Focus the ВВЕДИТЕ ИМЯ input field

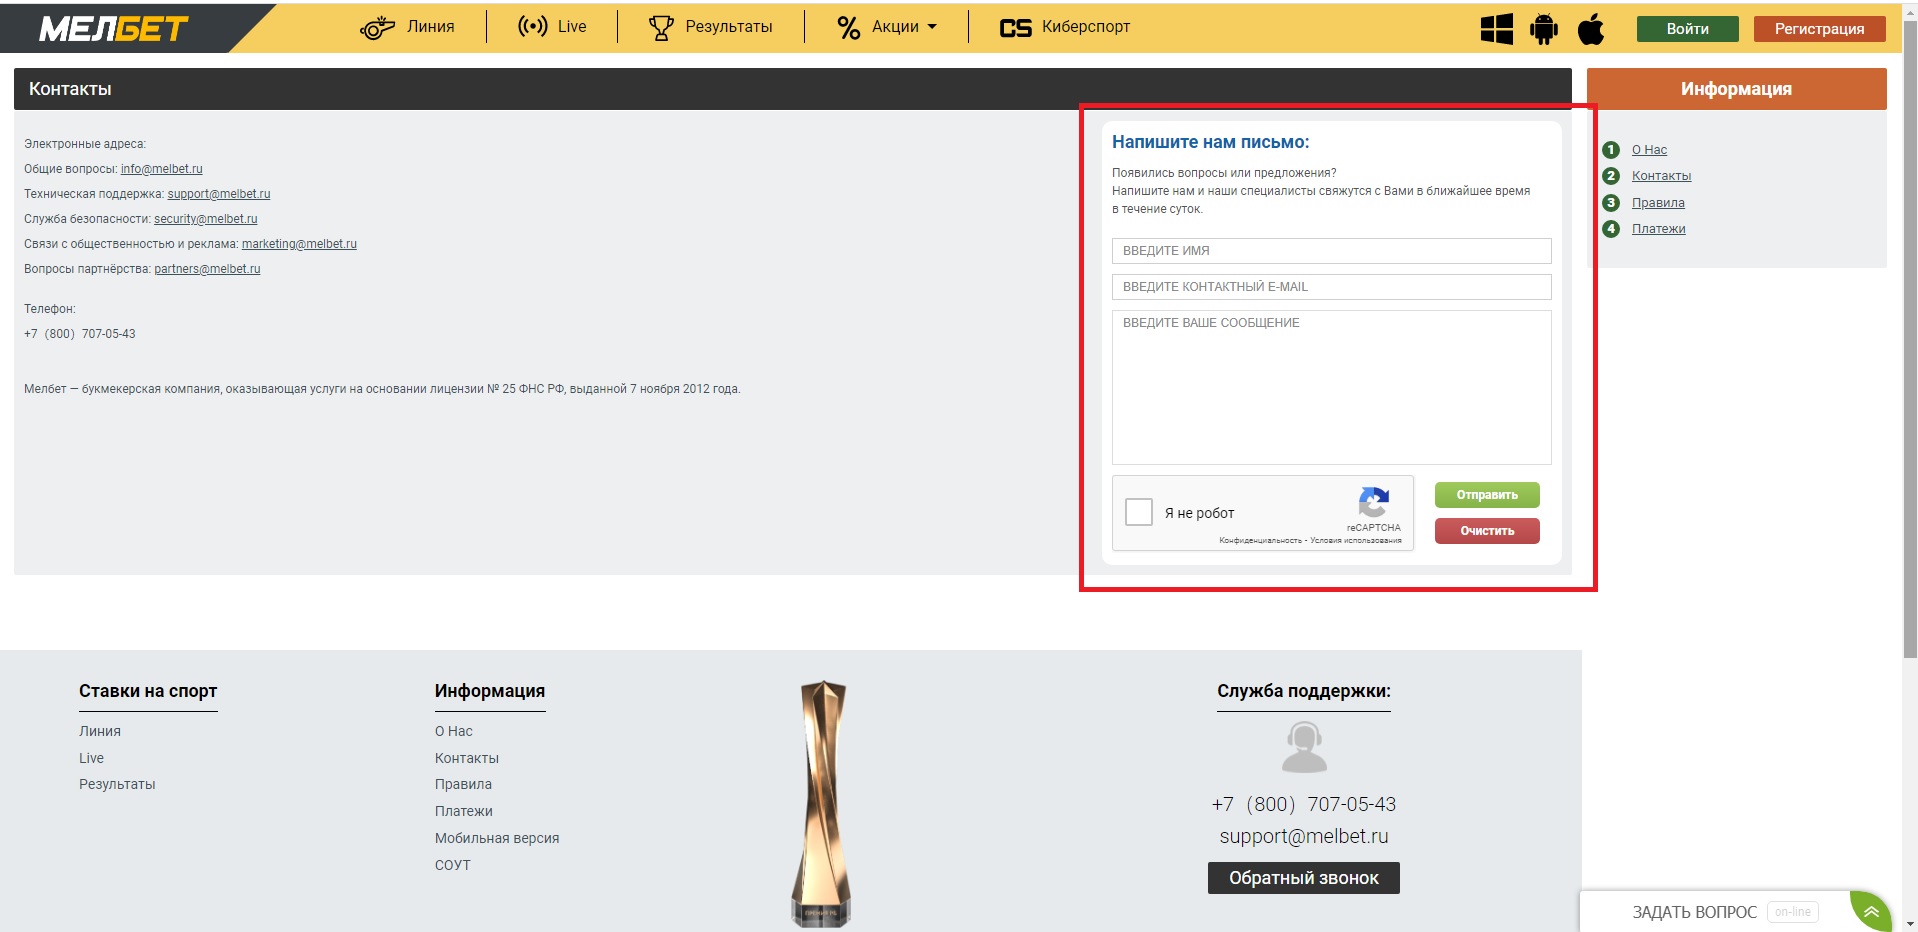coord(1331,251)
